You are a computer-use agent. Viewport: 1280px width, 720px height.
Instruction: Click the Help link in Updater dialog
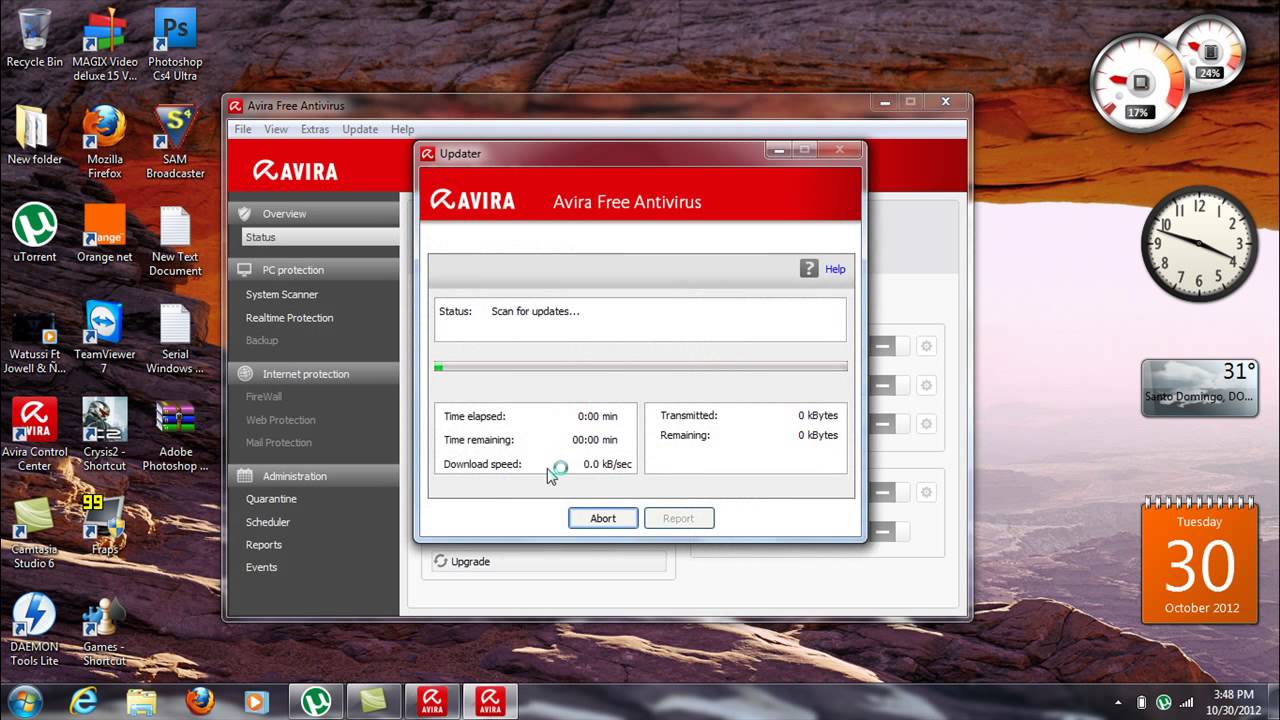point(835,269)
